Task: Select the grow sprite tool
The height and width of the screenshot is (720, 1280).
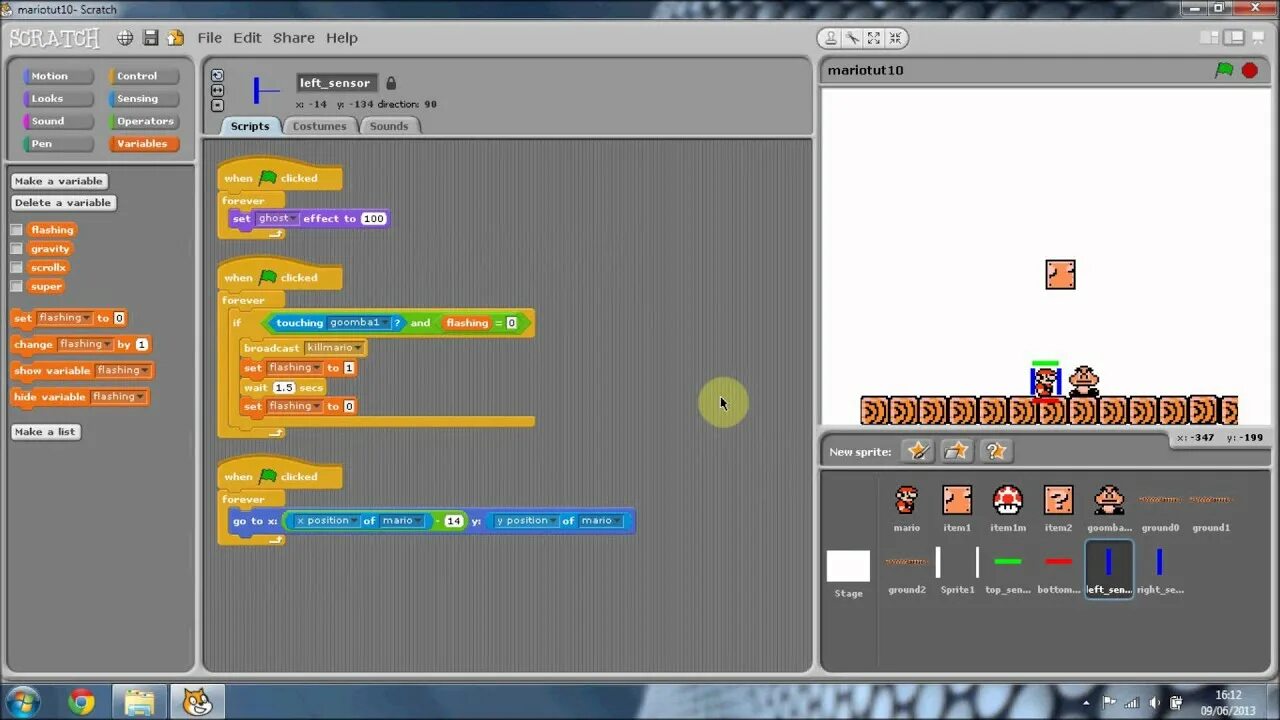Action: point(874,38)
